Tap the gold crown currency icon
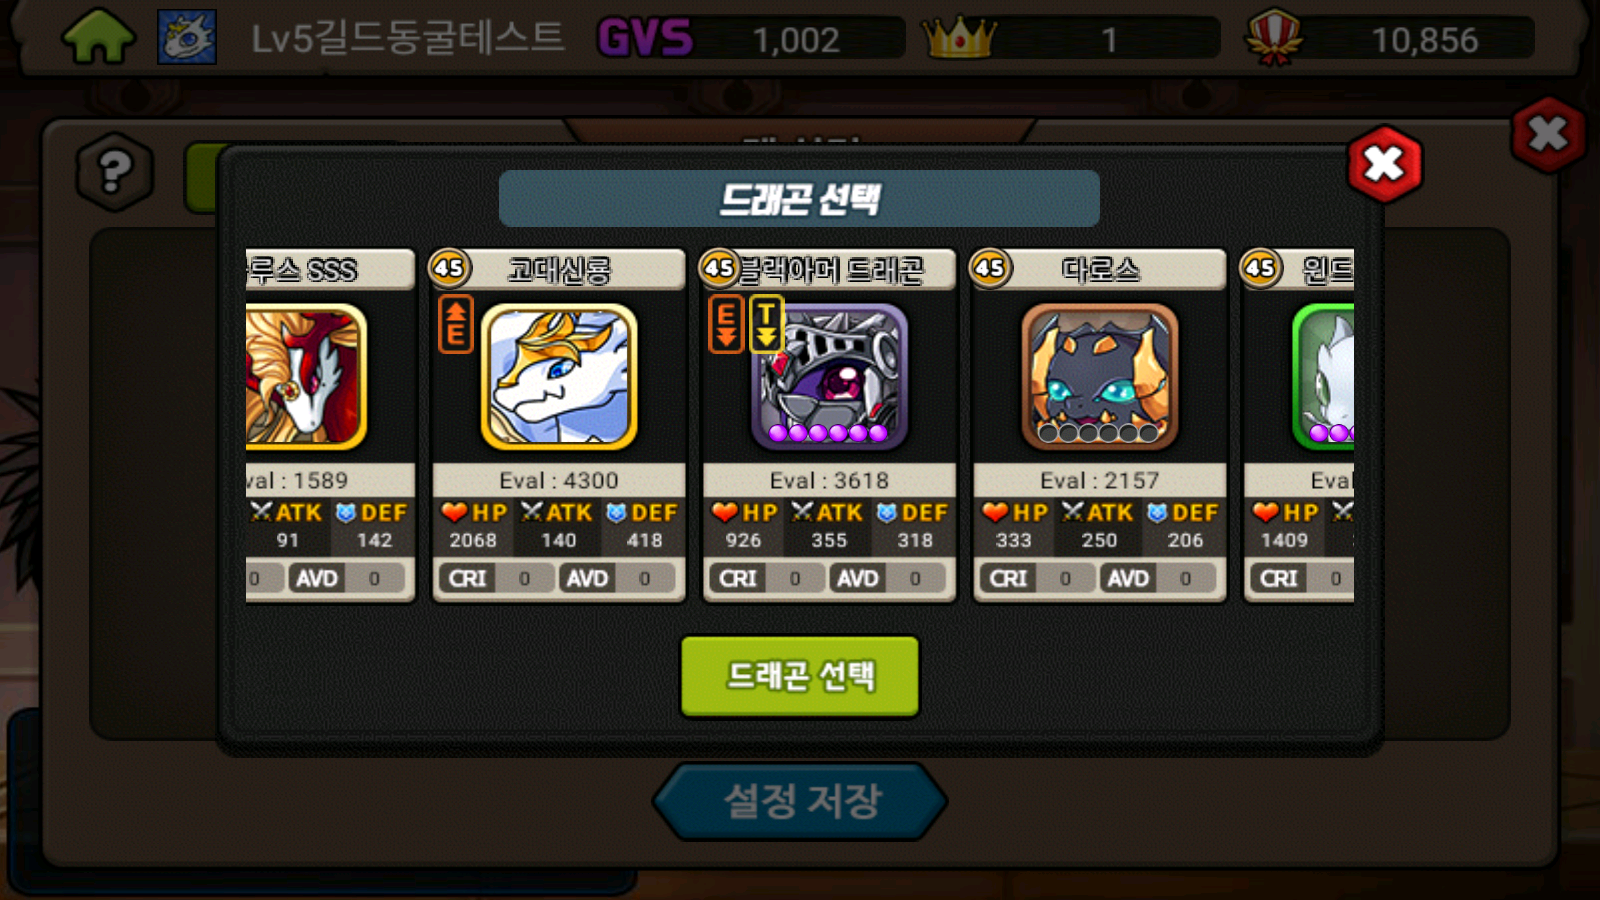The height and width of the screenshot is (900, 1600). point(959,38)
